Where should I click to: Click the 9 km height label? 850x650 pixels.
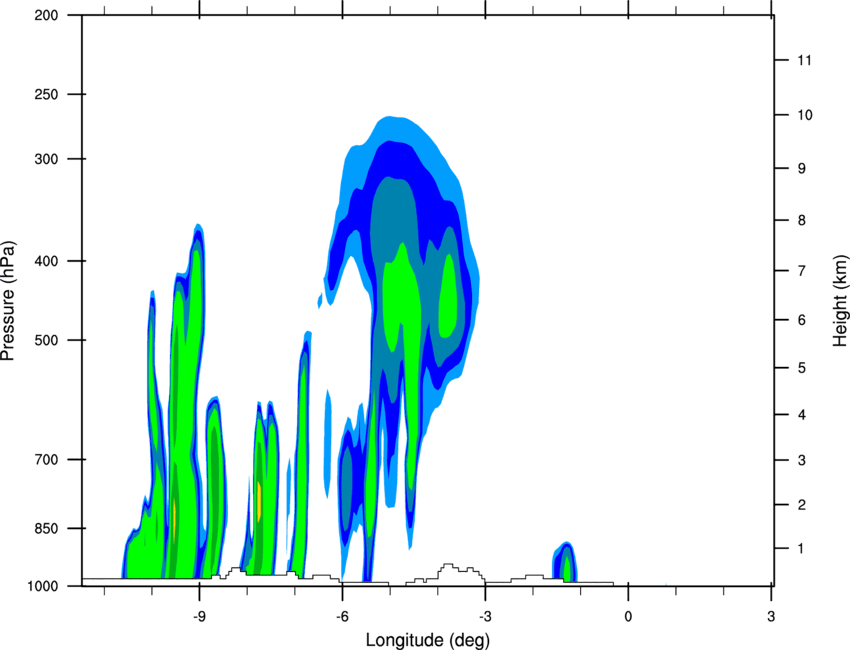click(802, 169)
